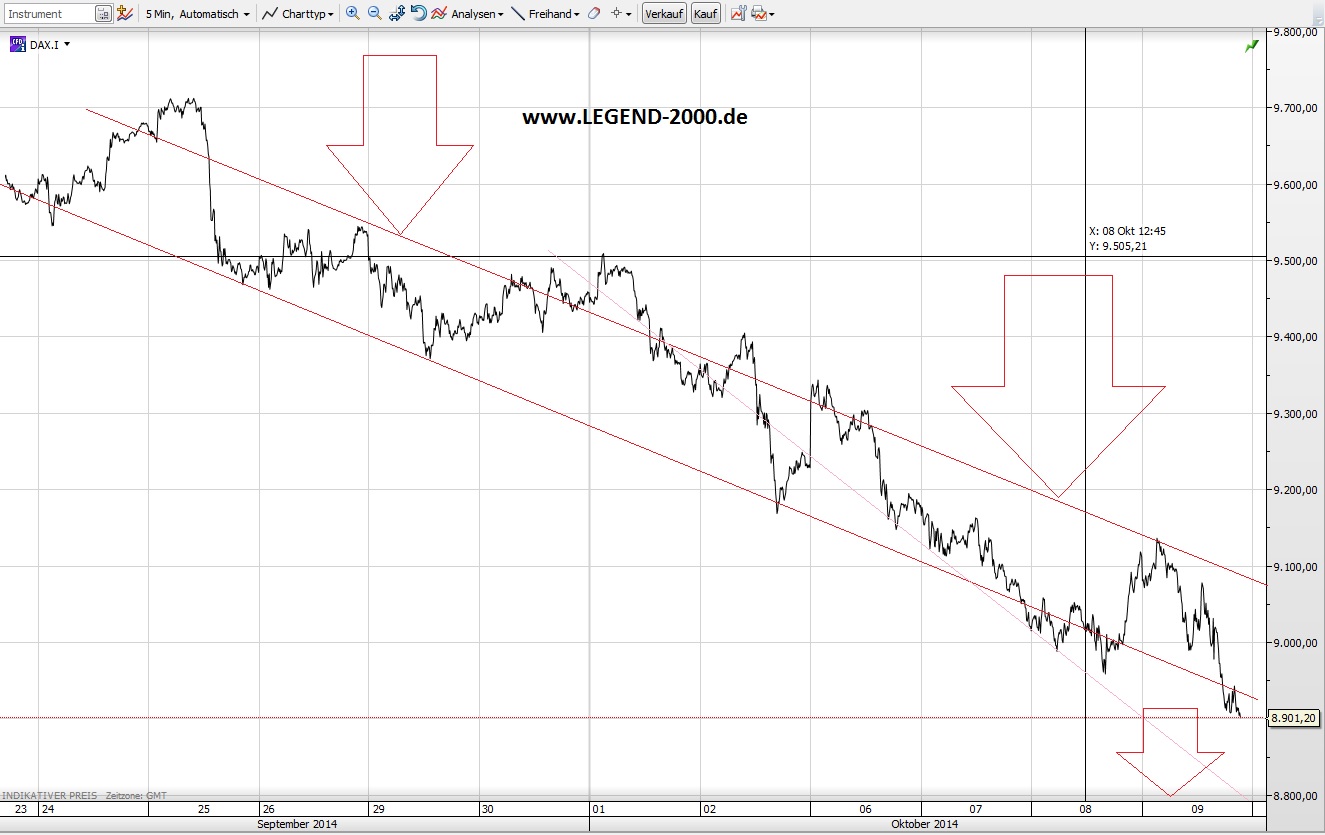Activate the crosshair pointer tool
Screen dimensions: 1325x835
pyautogui.click(x=617, y=13)
